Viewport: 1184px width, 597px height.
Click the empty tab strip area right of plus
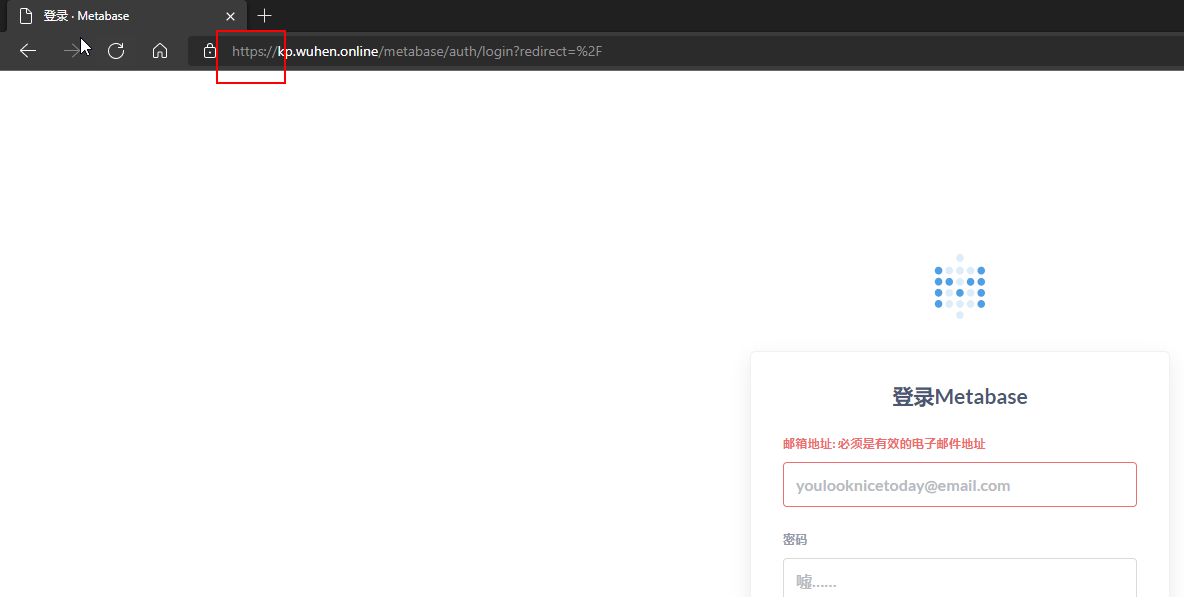tap(700, 16)
